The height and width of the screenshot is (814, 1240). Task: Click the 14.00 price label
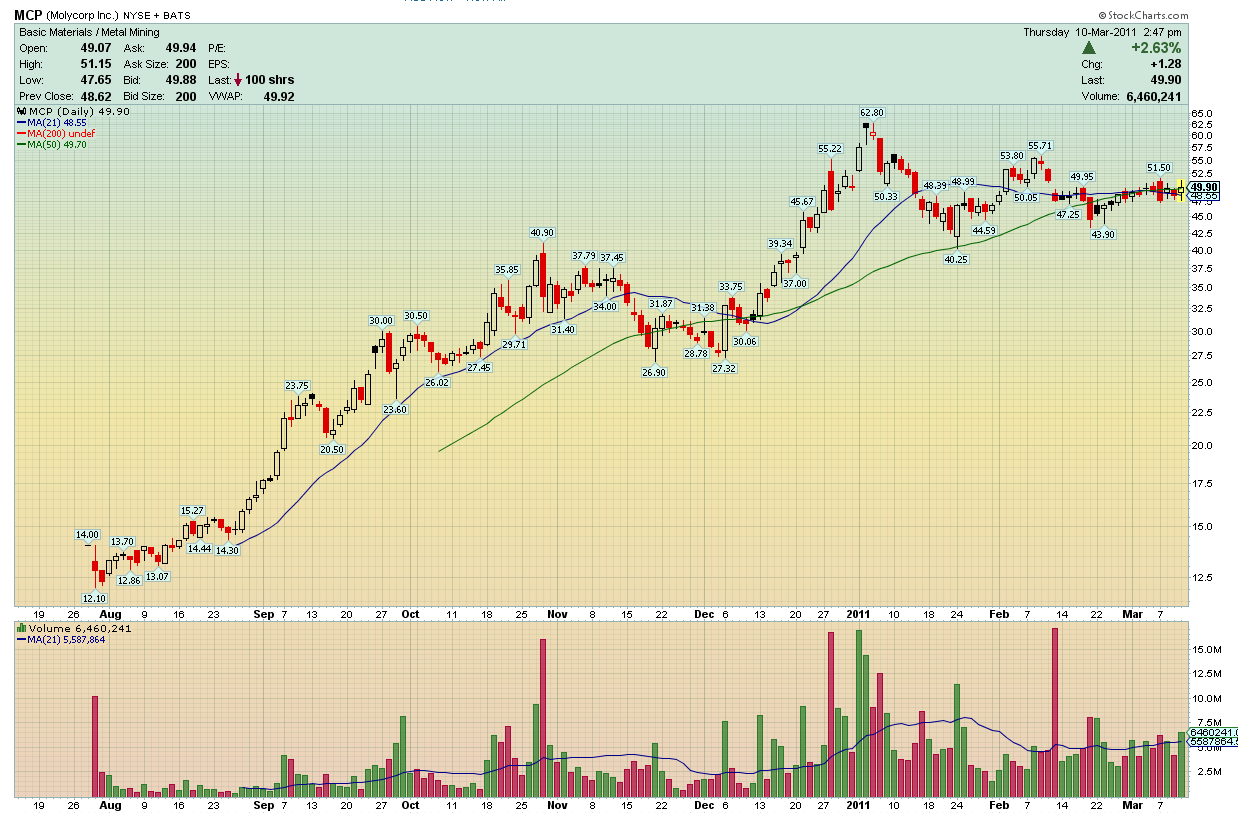point(88,534)
